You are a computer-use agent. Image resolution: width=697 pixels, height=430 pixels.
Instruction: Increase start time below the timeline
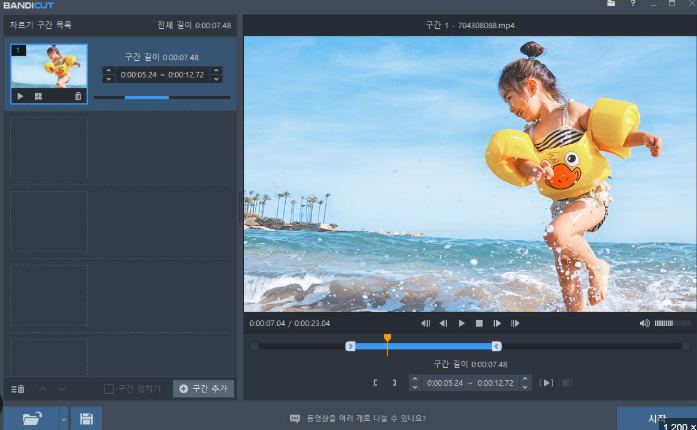(x=415, y=379)
